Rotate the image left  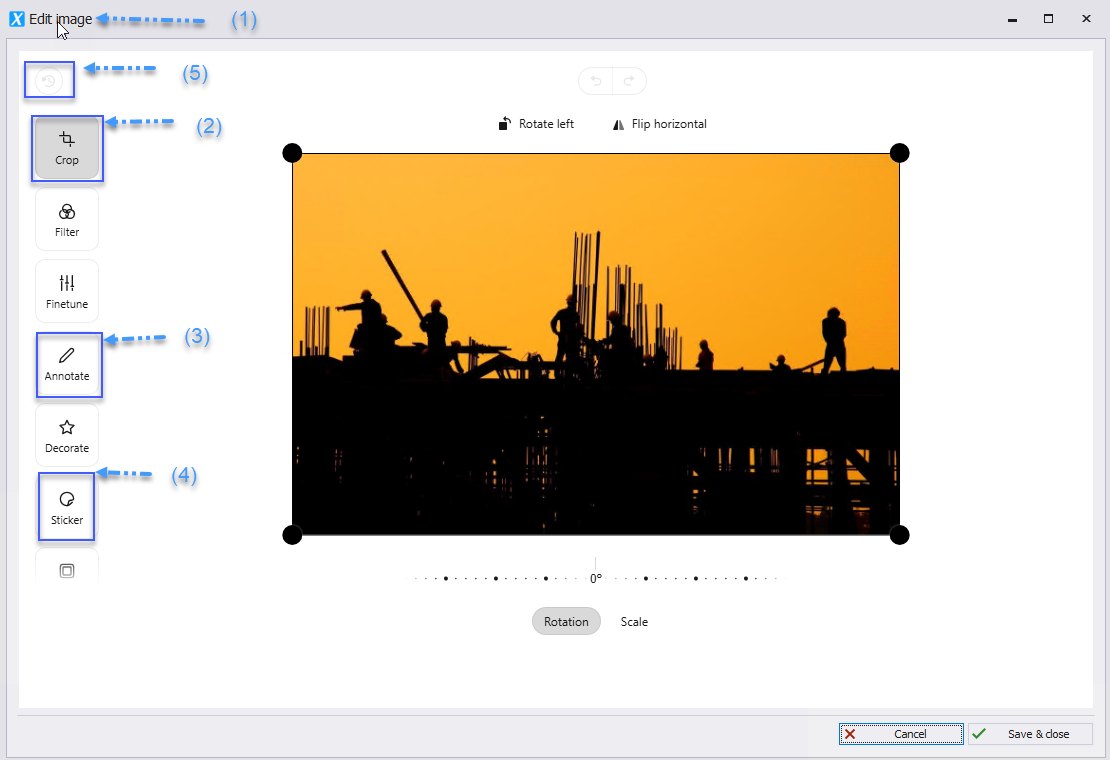click(x=536, y=124)
